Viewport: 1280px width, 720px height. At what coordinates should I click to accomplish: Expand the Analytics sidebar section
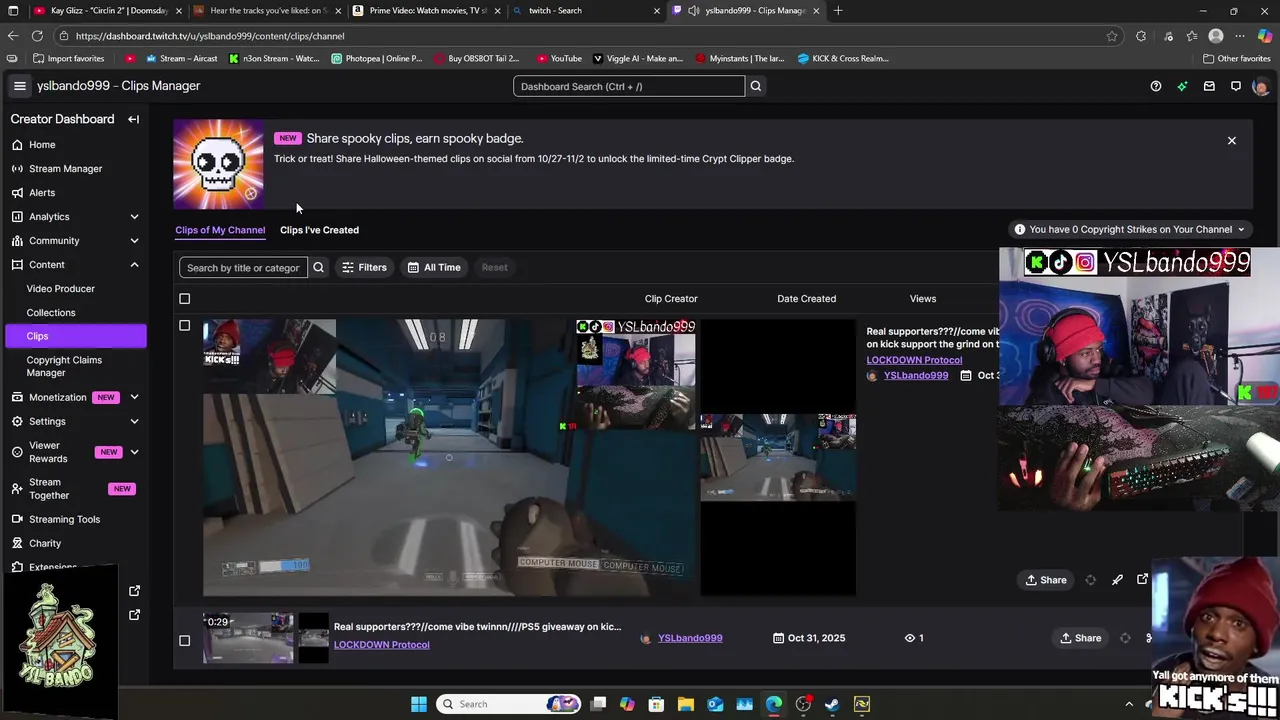tap(134, 217)
